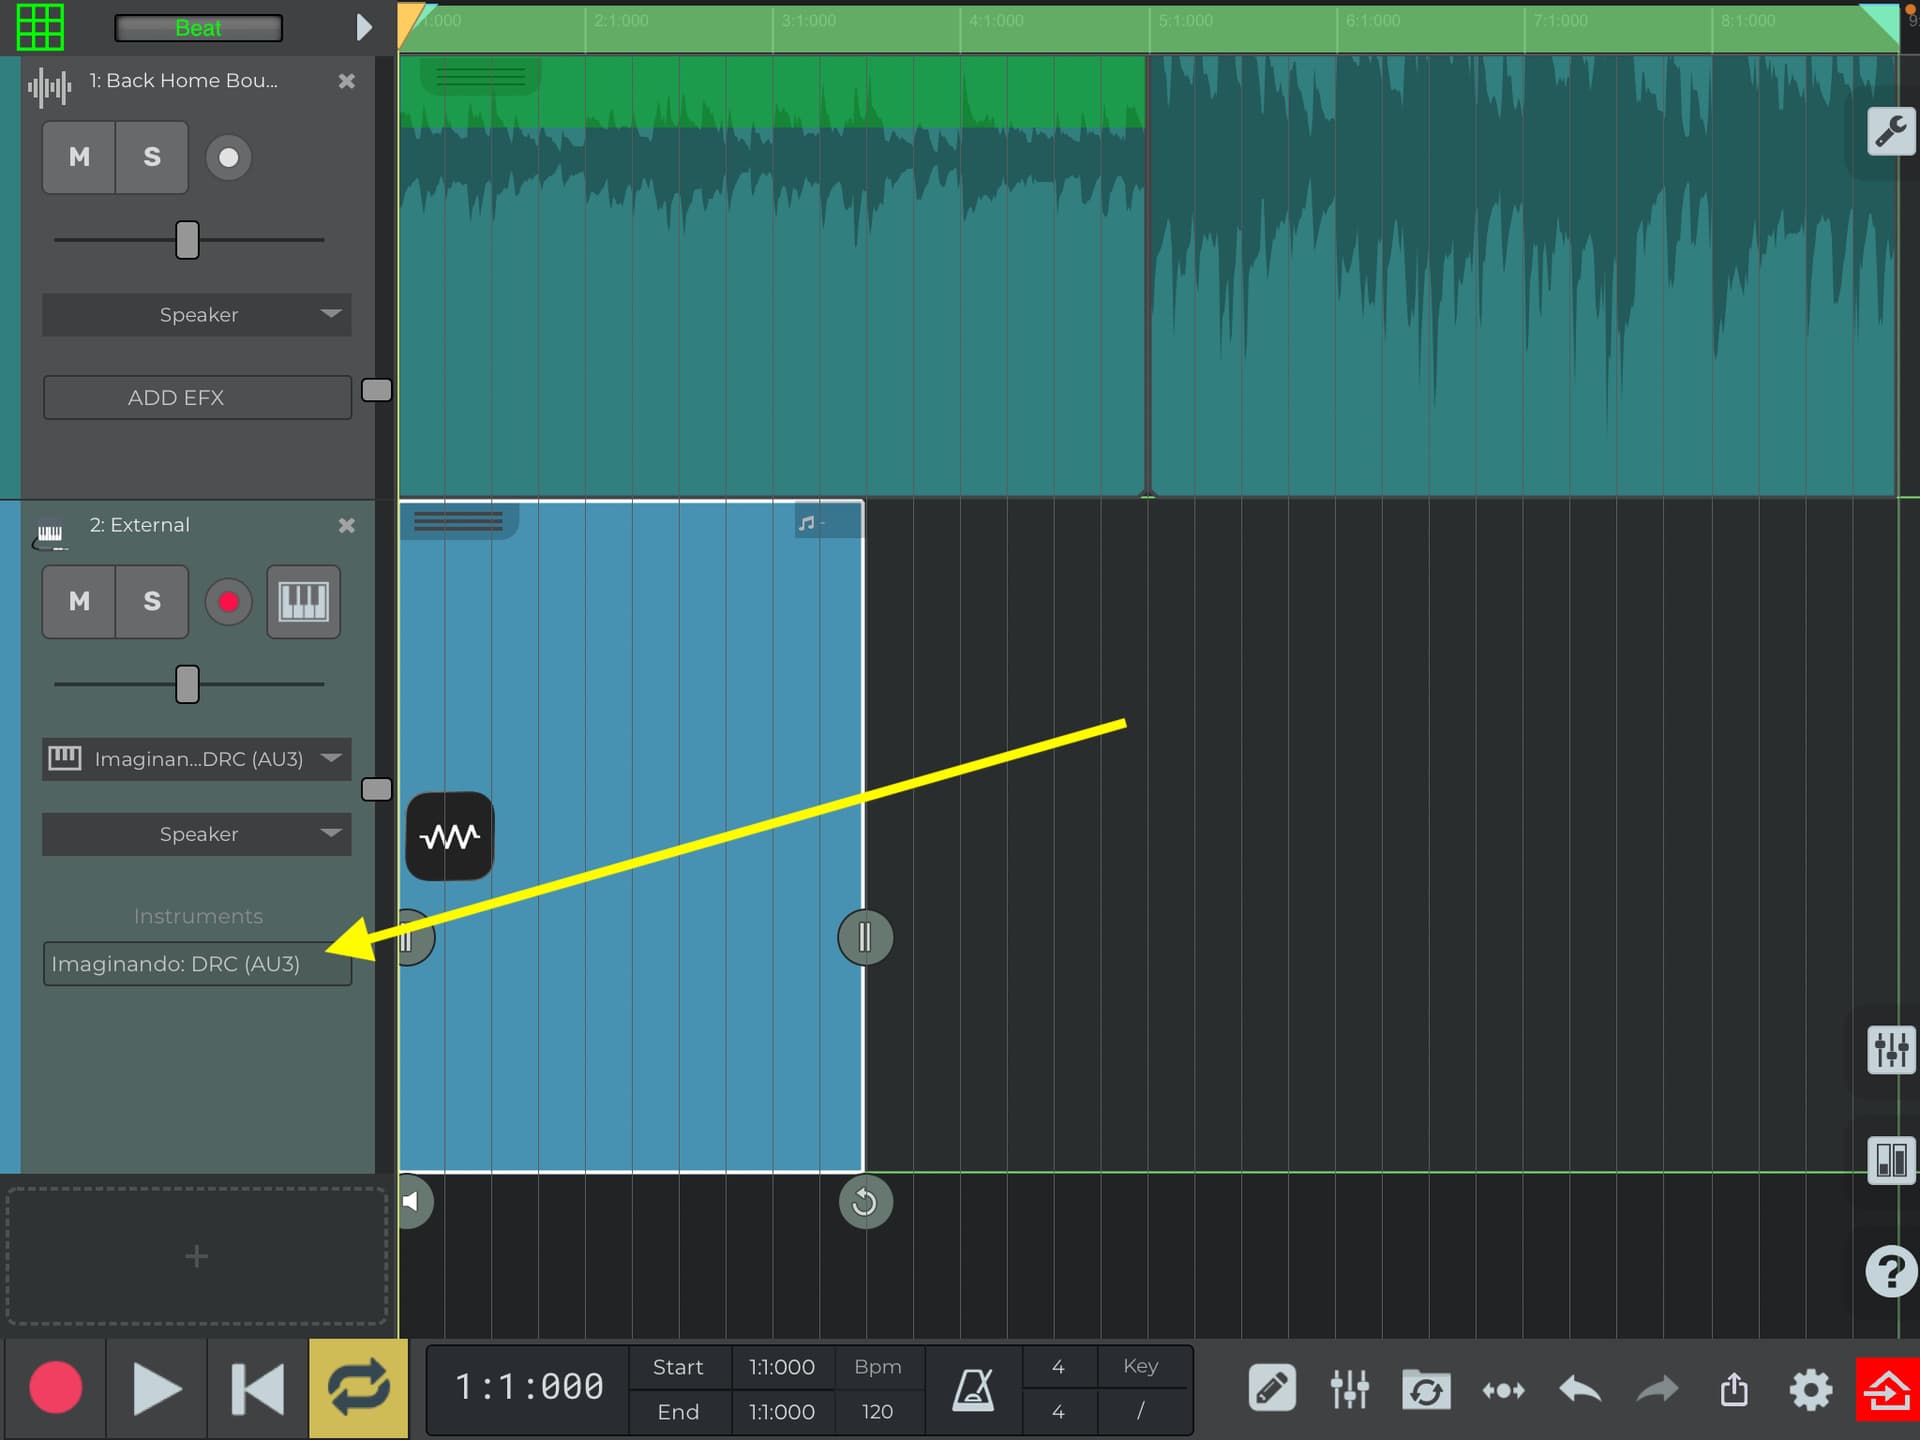The image size is (1920, 1440).
Task: Select the pencil edit tool
Action: pyautogui.click(x=1272, y=1389)
